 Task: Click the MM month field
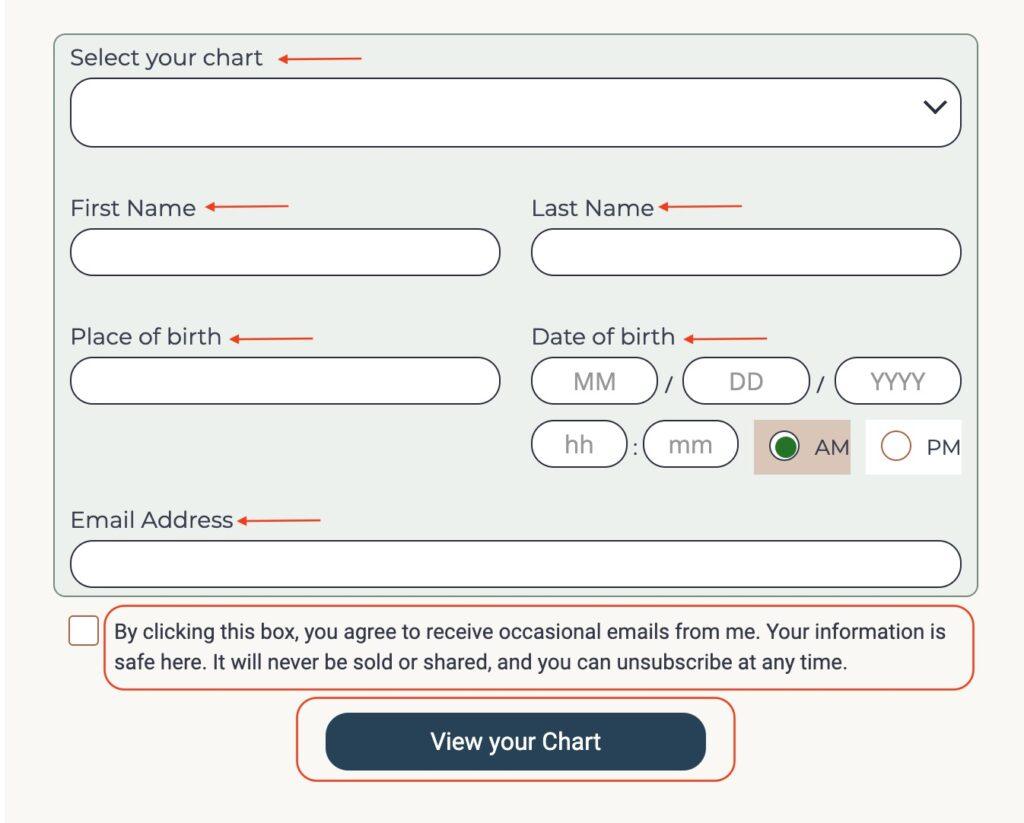point(594,381)
